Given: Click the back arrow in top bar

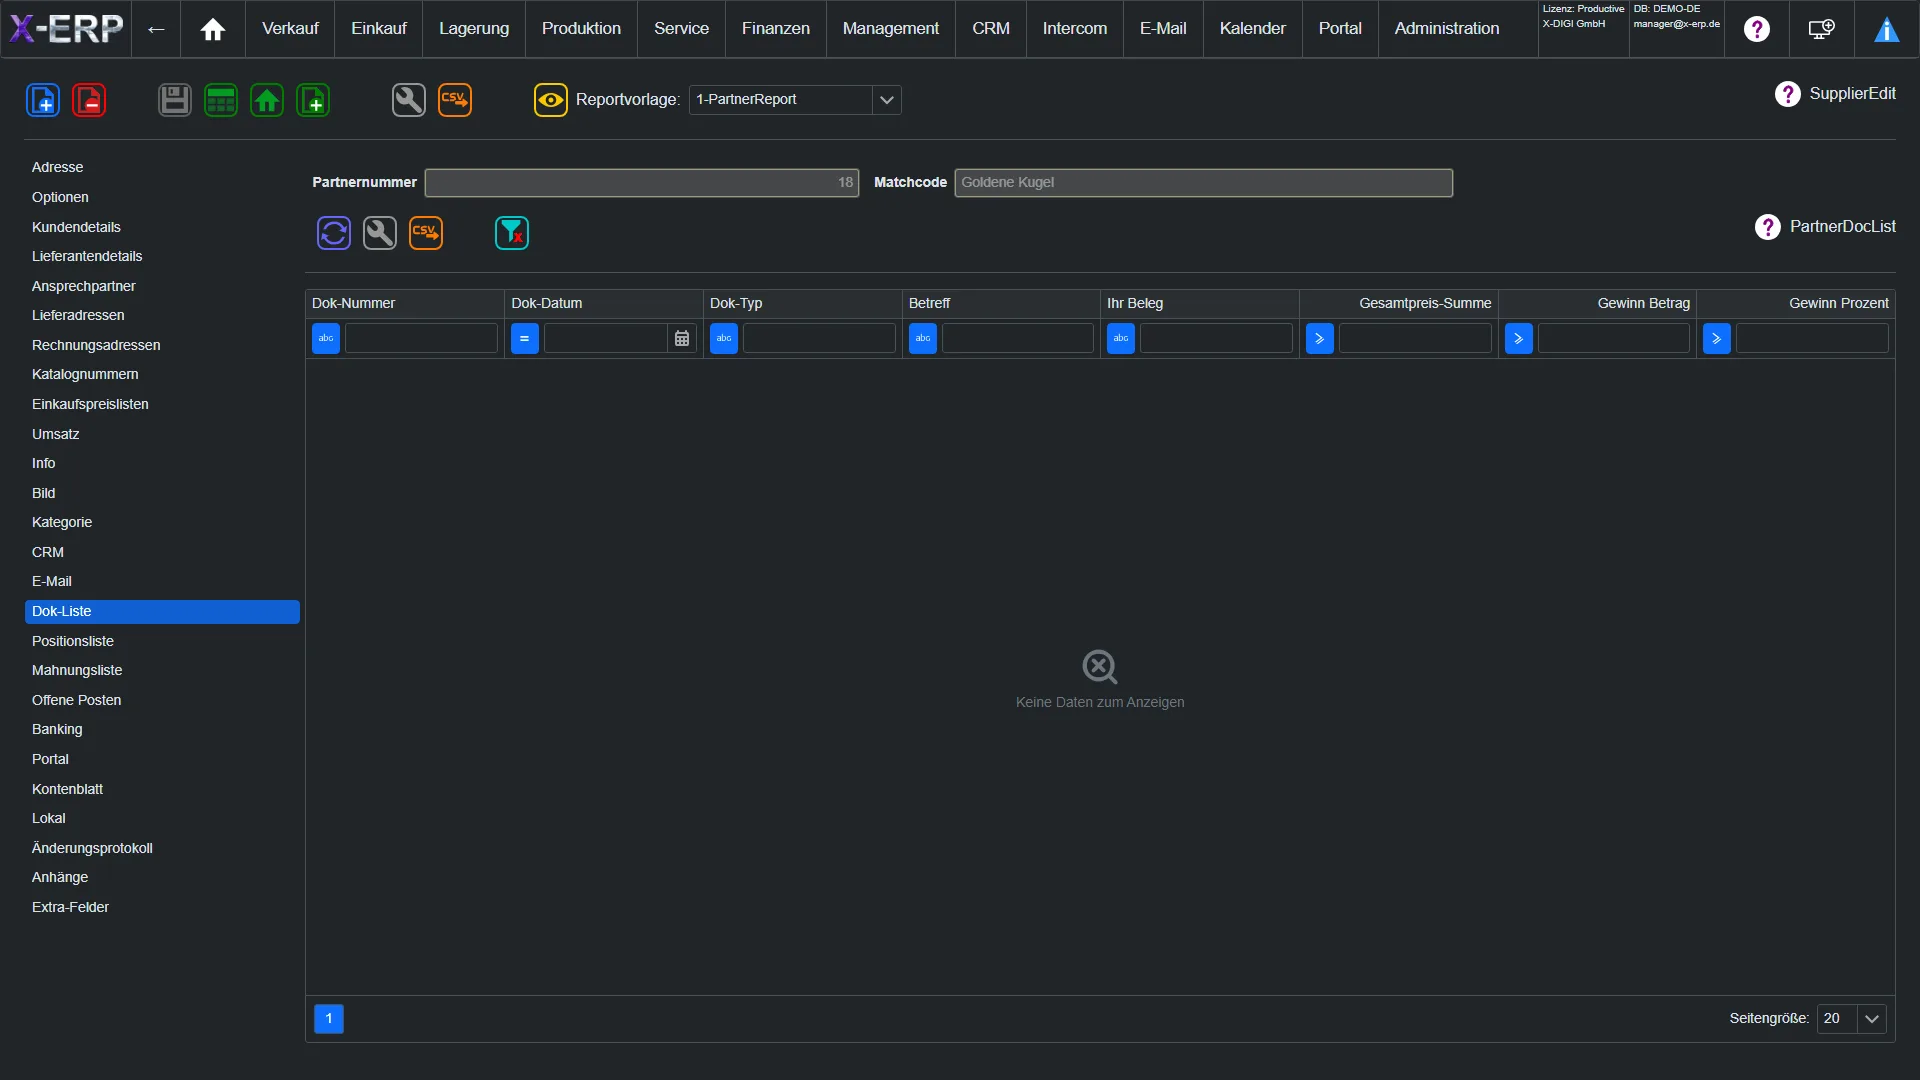Looking at the screenshot, I should coord(156,29).
